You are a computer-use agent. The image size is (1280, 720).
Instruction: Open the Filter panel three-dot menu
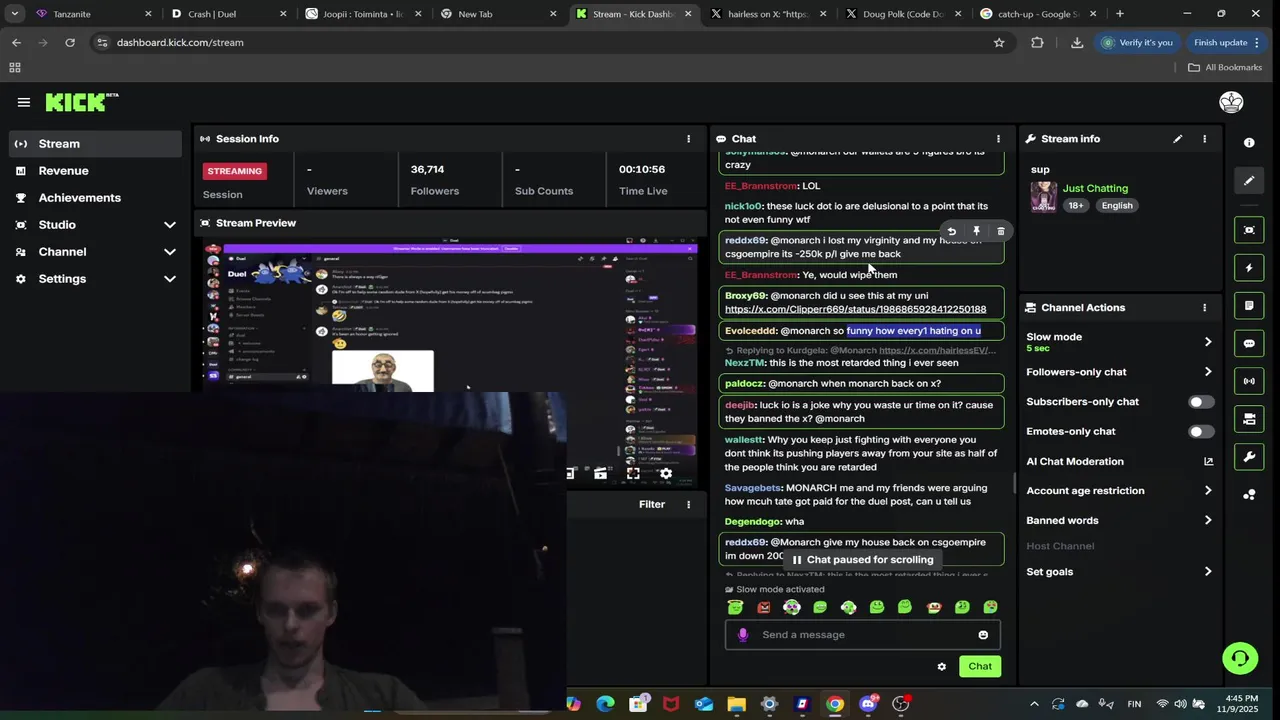[688, 505]
